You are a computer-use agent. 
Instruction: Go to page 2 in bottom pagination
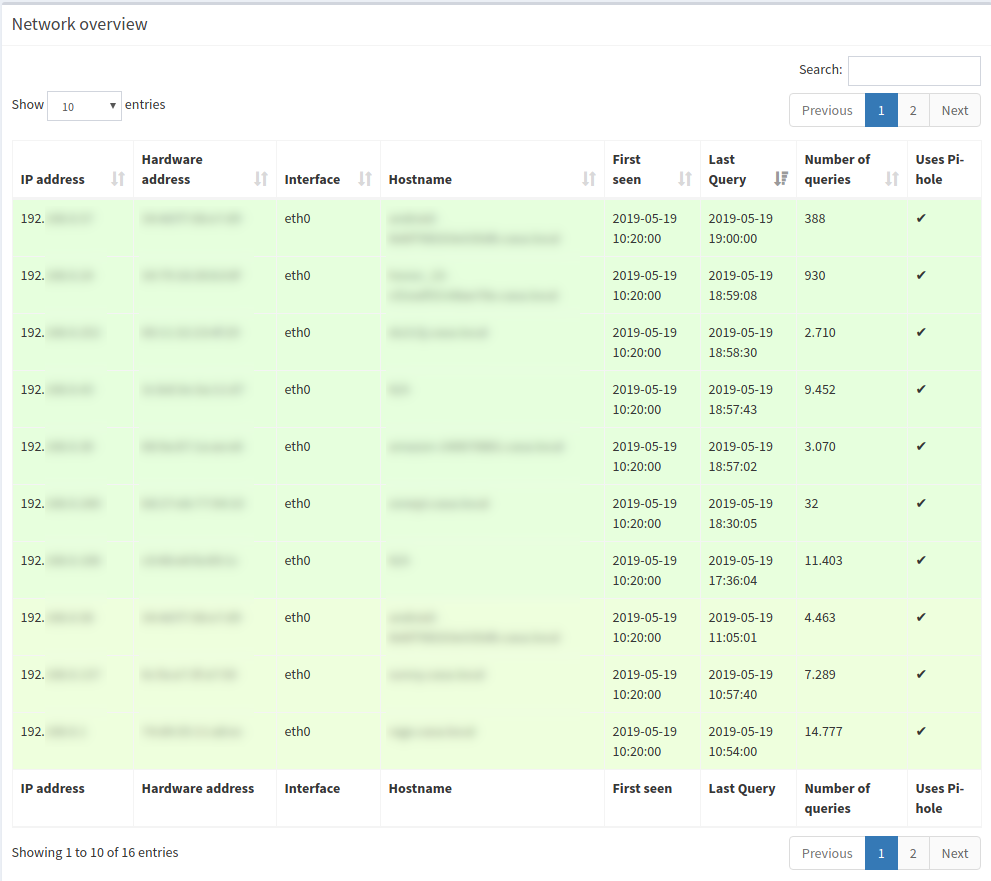point(913,853)
